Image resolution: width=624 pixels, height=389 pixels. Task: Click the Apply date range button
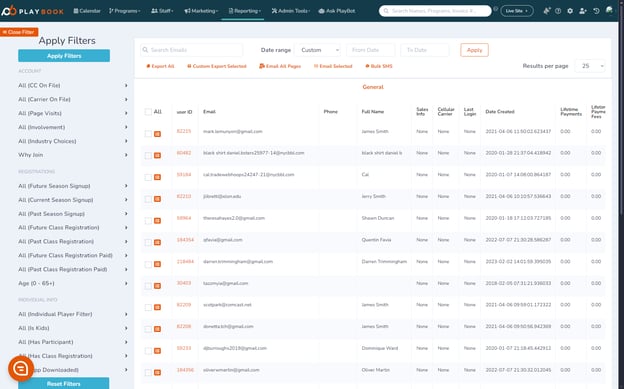(474, 50)
